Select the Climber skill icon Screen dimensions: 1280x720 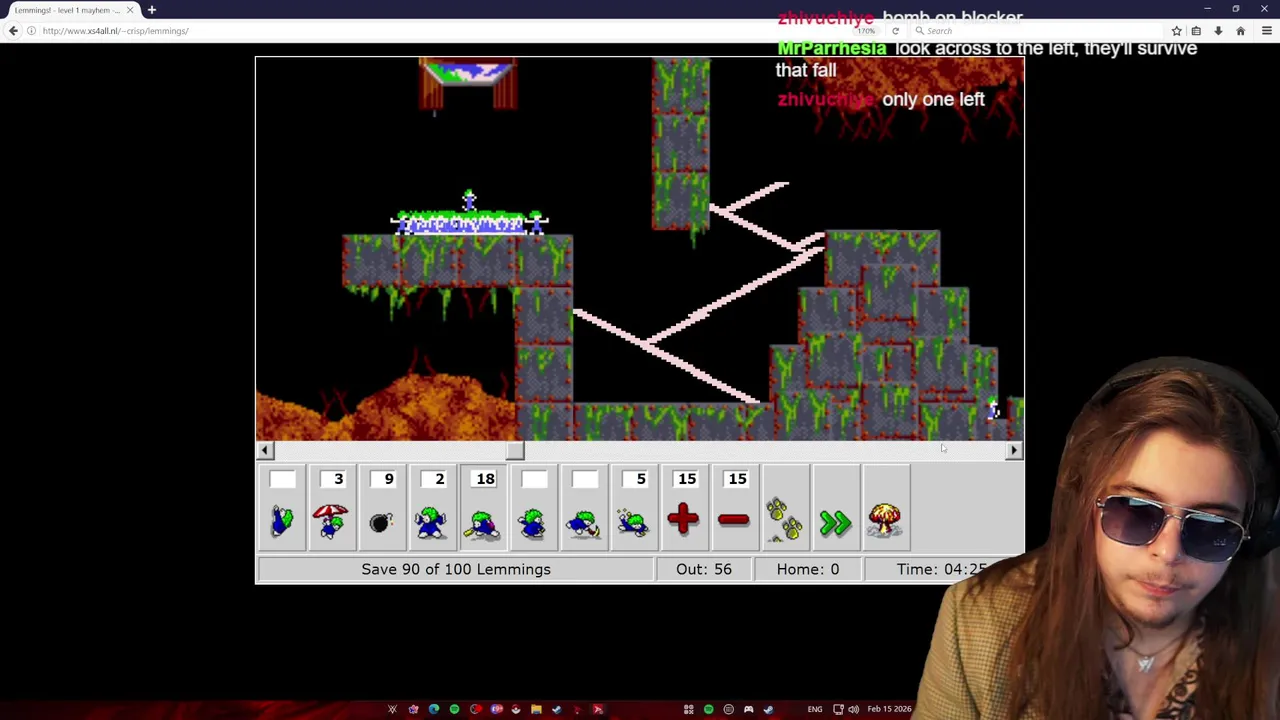click(282, 520)
